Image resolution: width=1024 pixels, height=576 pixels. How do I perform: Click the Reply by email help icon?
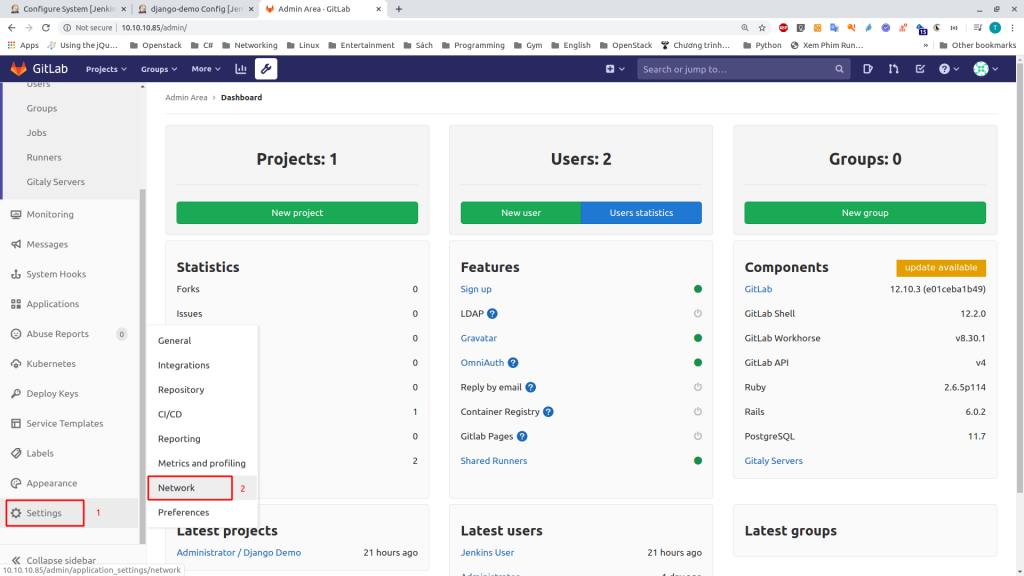pyautogui.click(x=530, y=387)
